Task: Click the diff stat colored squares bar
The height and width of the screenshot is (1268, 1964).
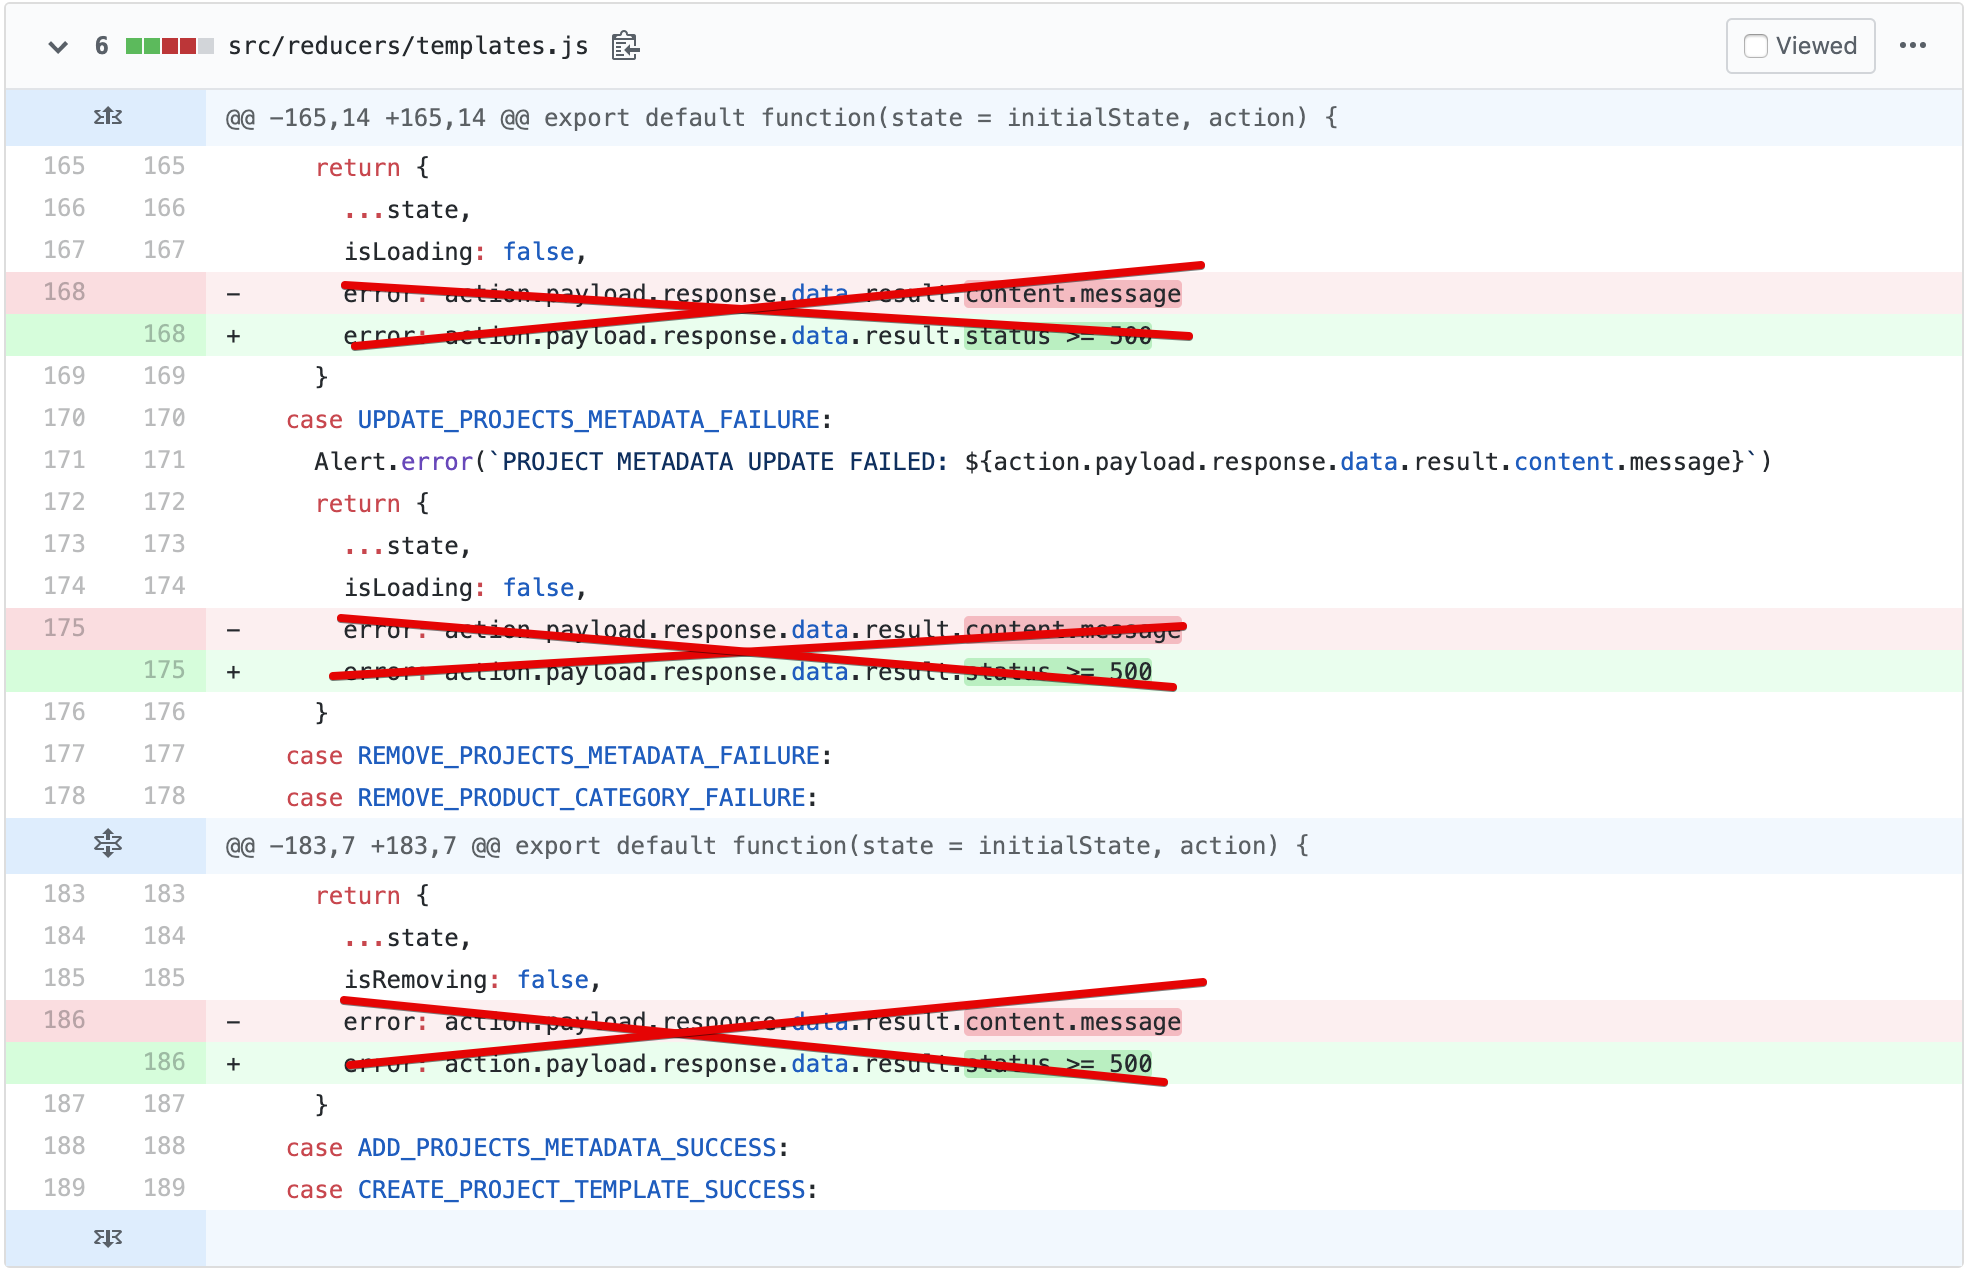Action: pos(169,46)
